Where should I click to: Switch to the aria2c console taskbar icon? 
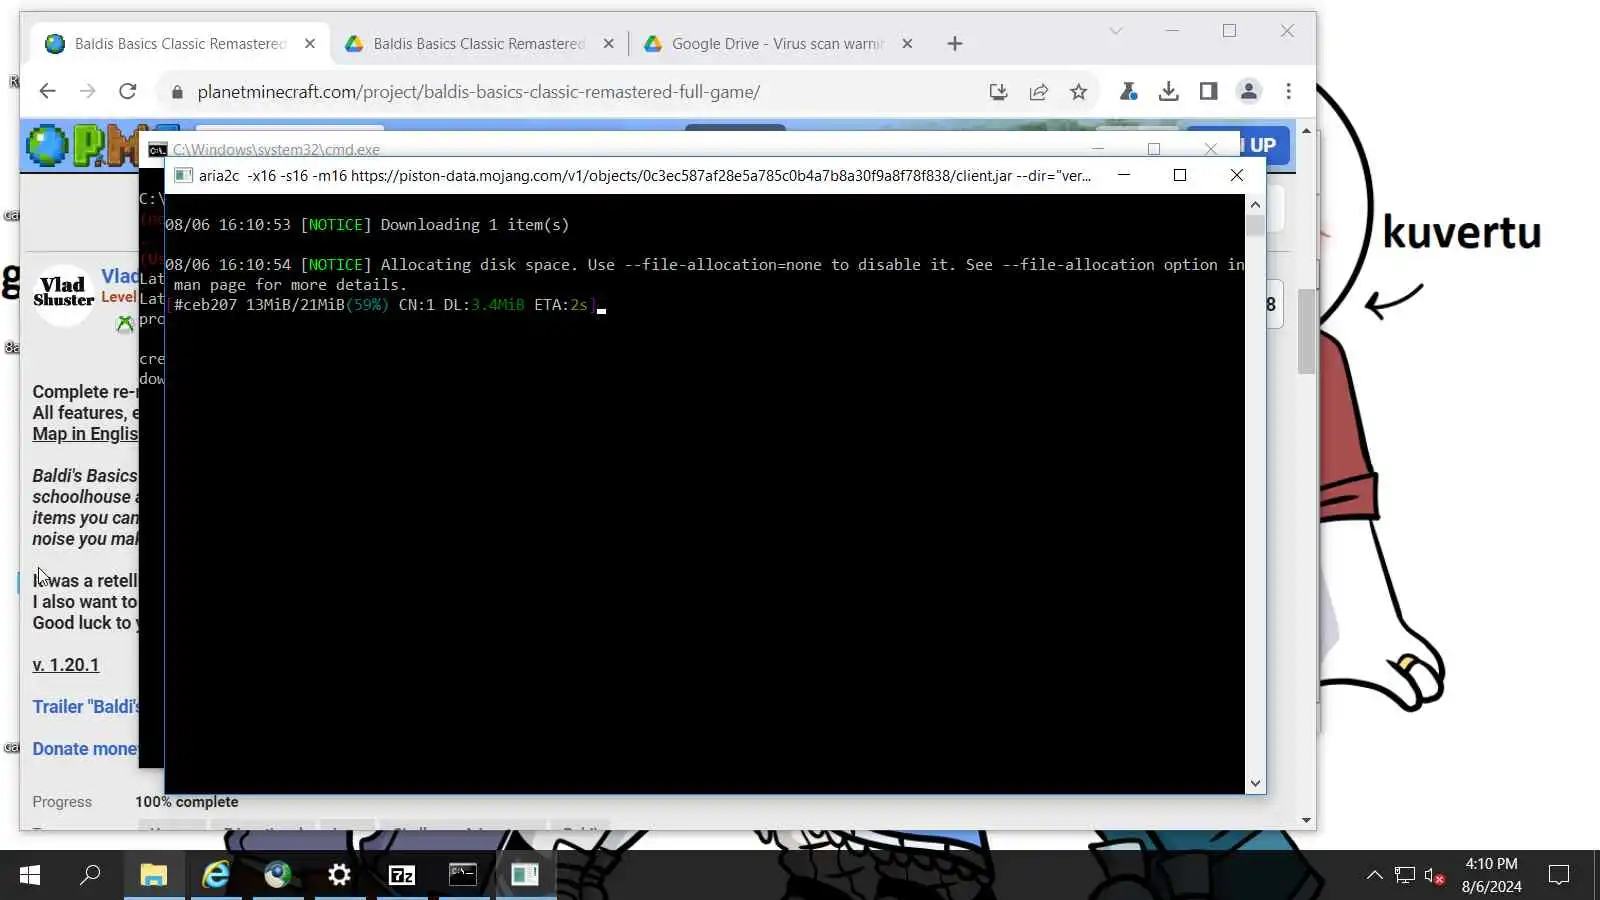coord(525,876)
